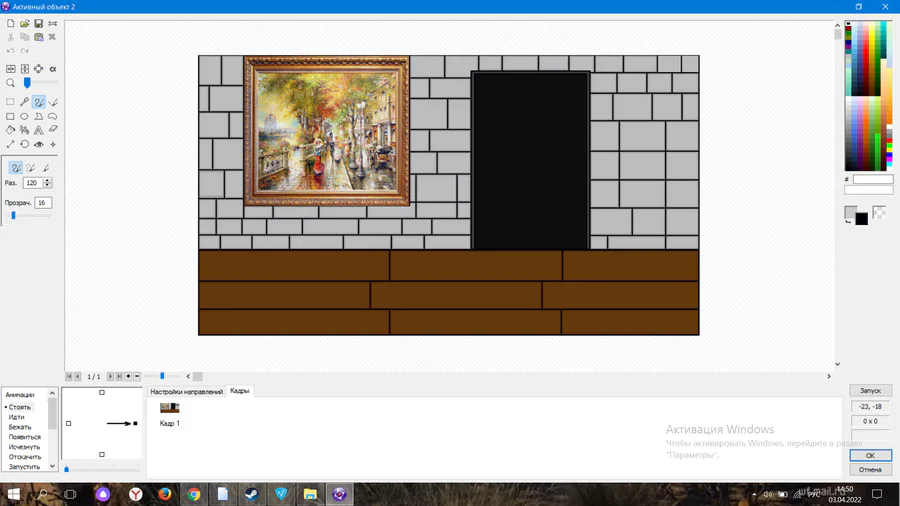Click the resize image tool
This screenshot has height=506, width=900.
tap(10, 145)
